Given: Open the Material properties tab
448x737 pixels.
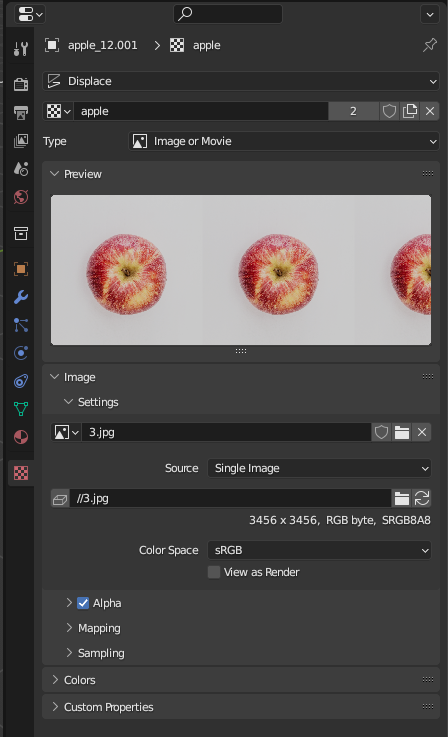Looking at the screenshot, I should pos(21,437).
